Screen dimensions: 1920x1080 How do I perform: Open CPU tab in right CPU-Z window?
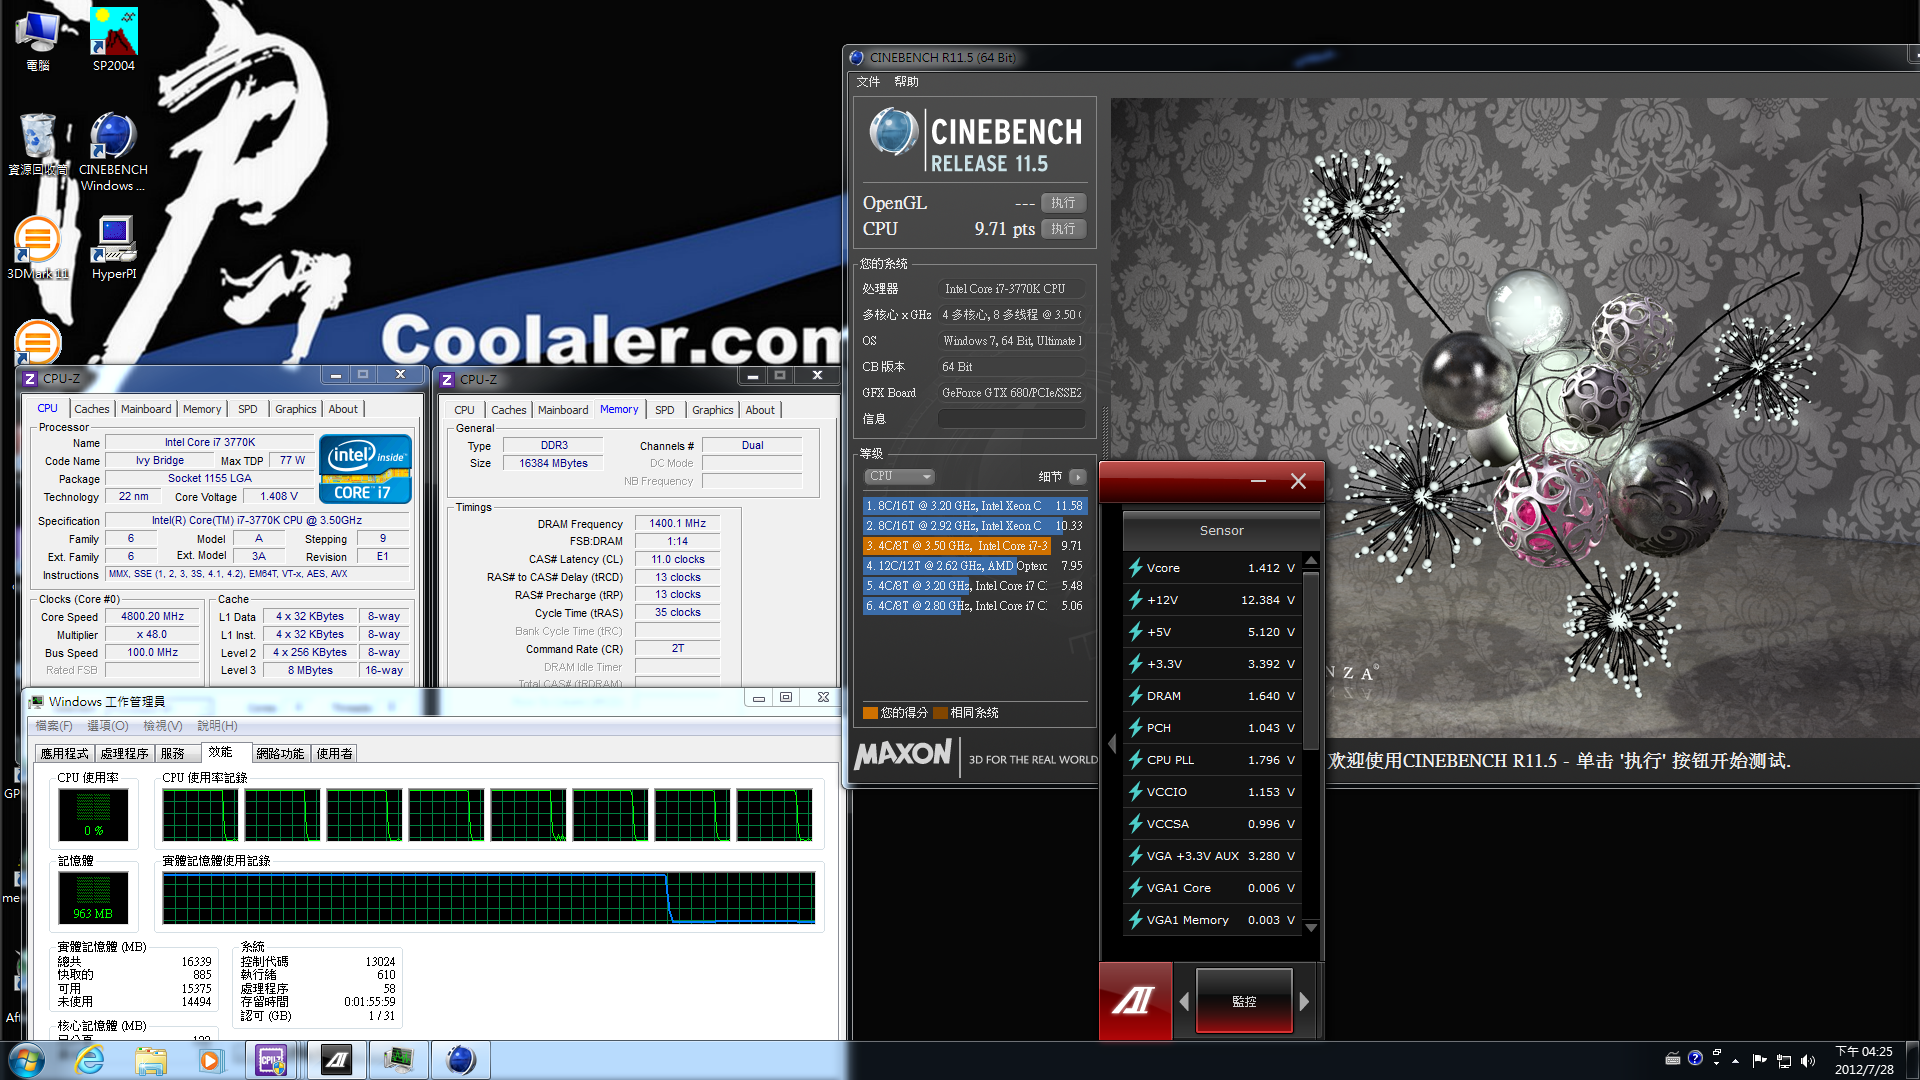click(x=464, y=410)
